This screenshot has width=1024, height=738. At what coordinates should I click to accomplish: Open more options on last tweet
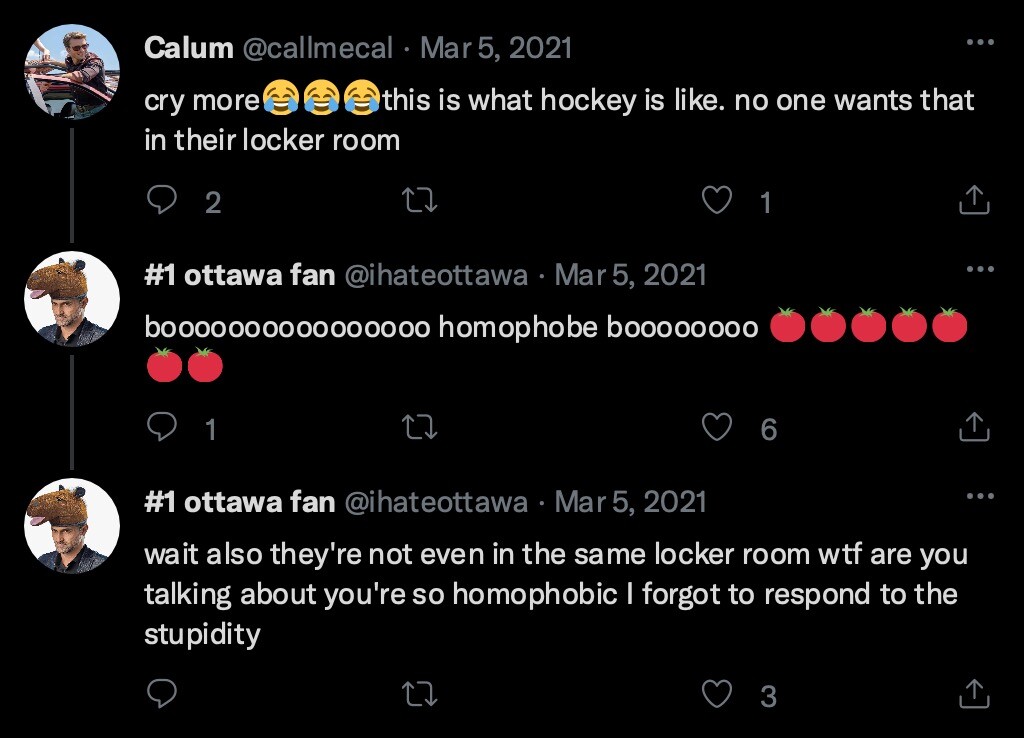[980, 496]
